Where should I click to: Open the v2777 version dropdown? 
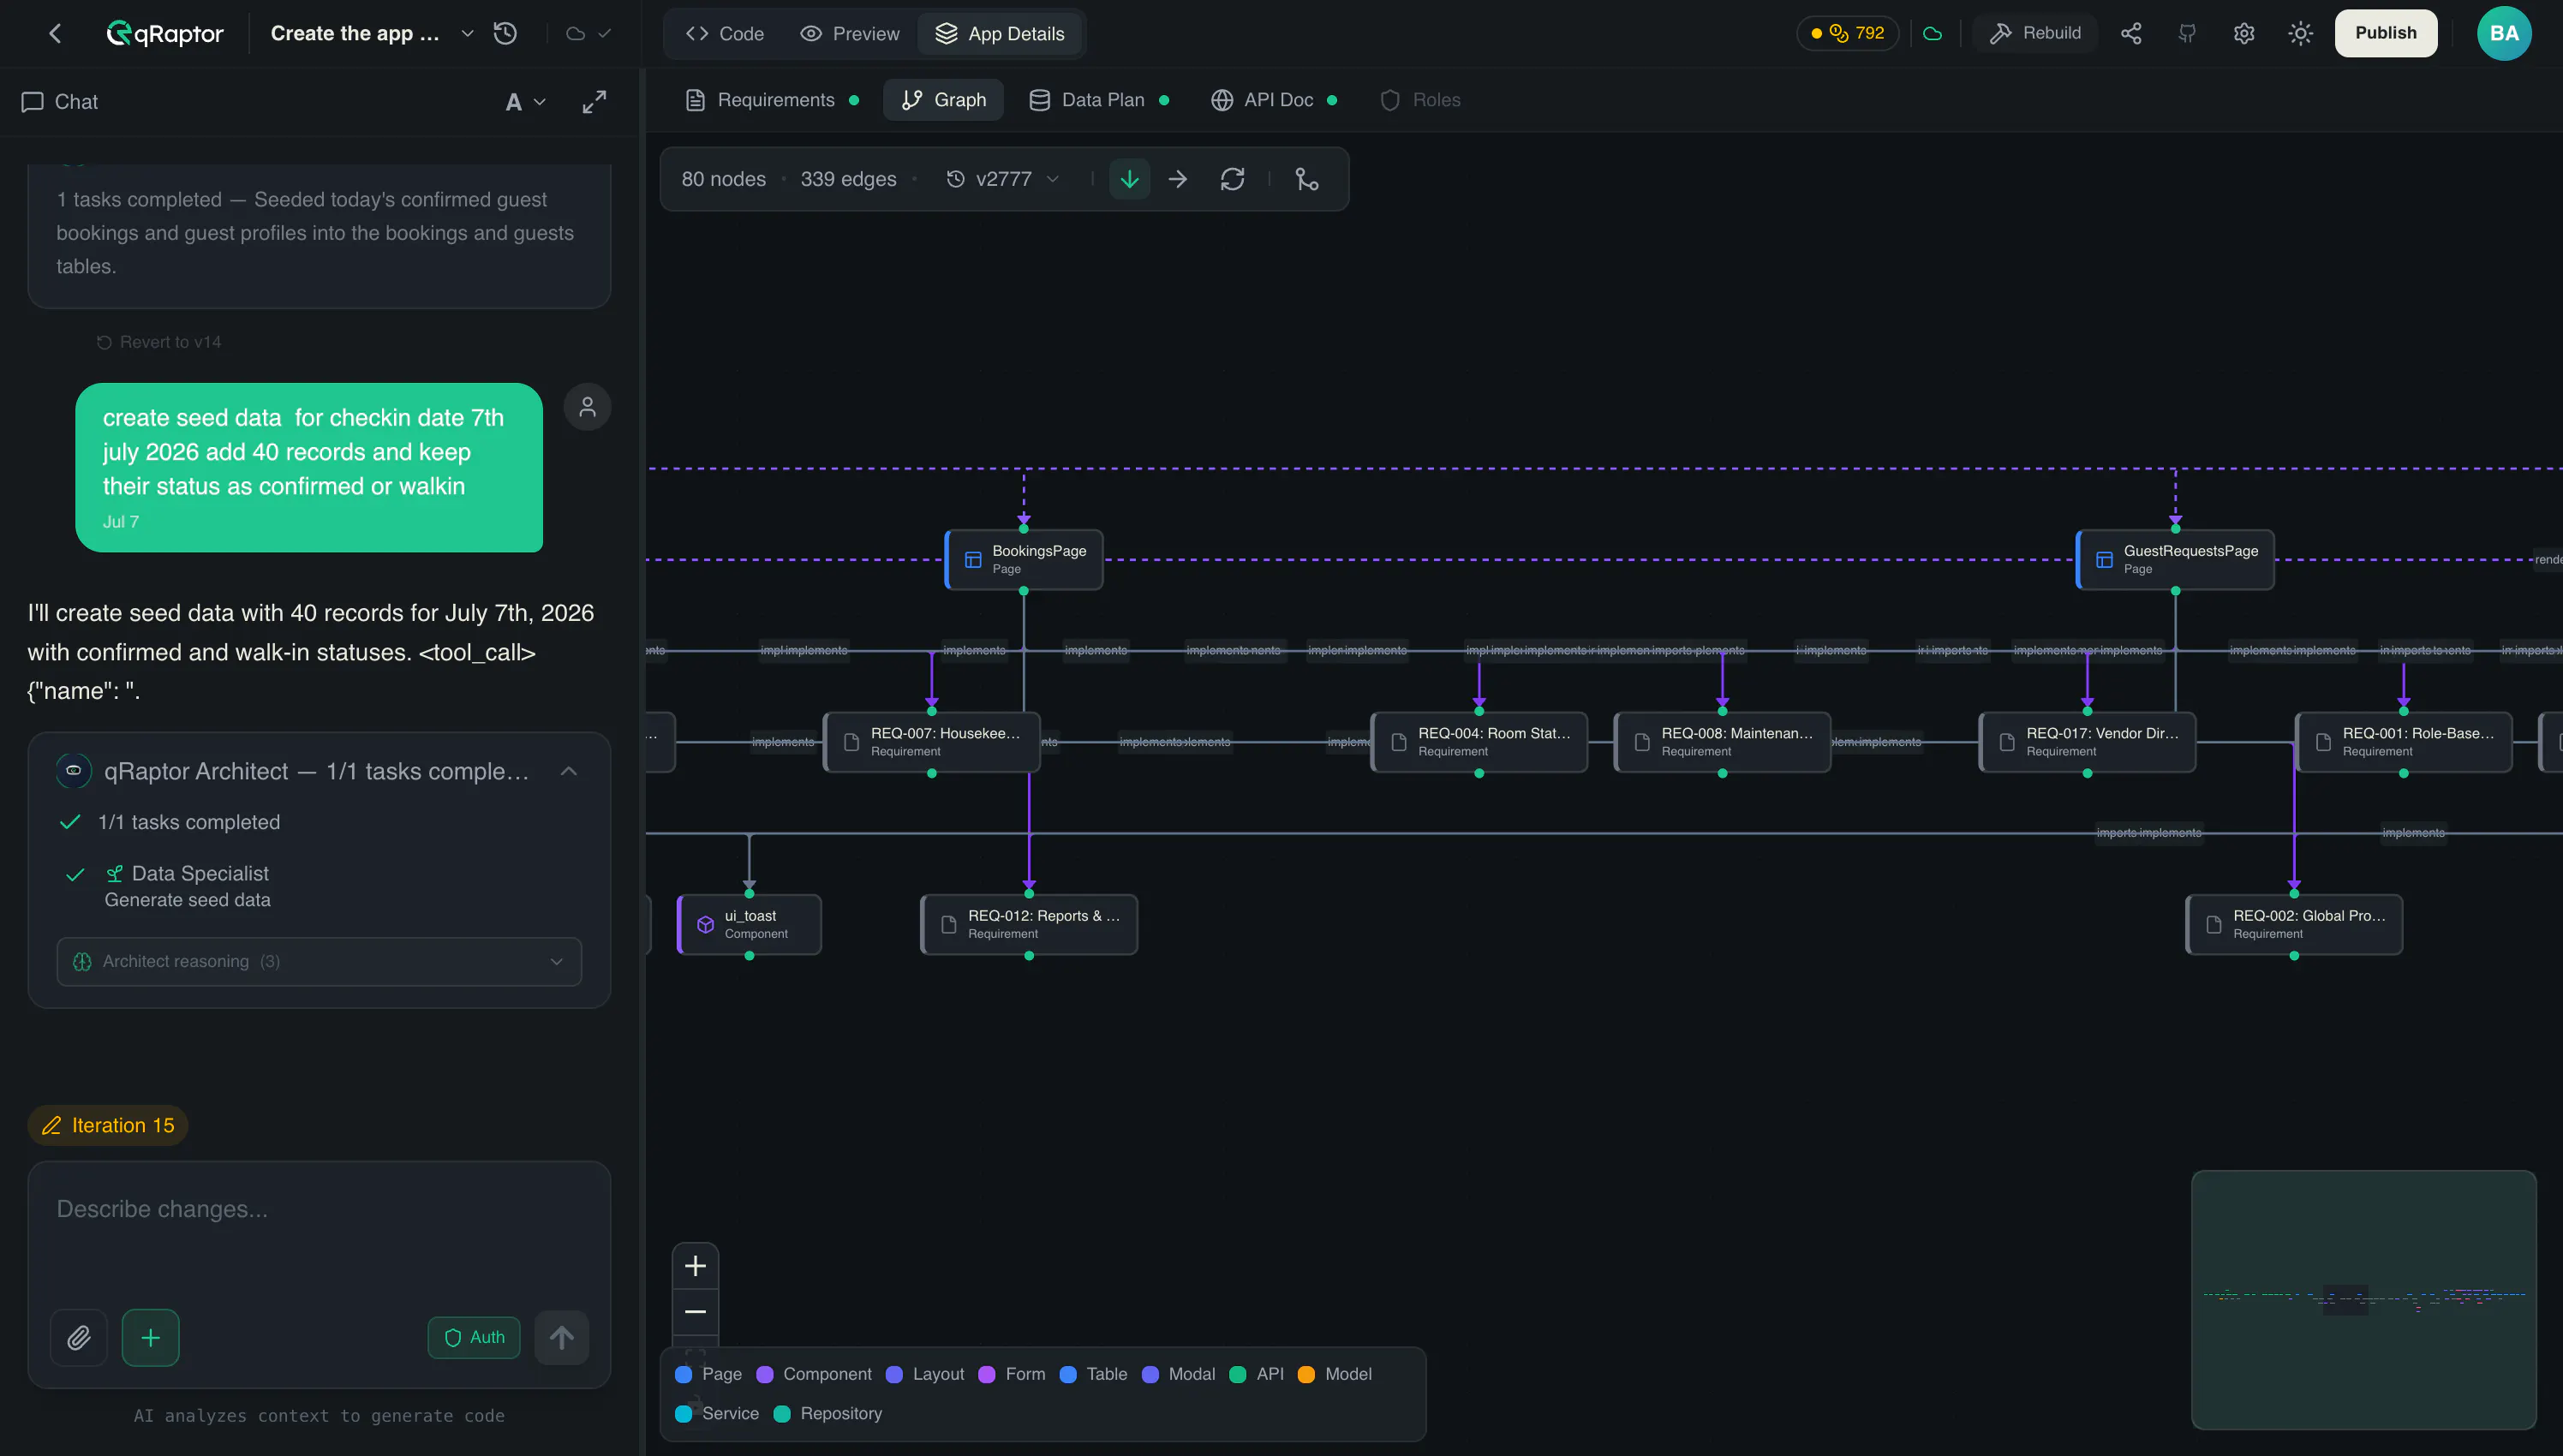[1003, 179]
